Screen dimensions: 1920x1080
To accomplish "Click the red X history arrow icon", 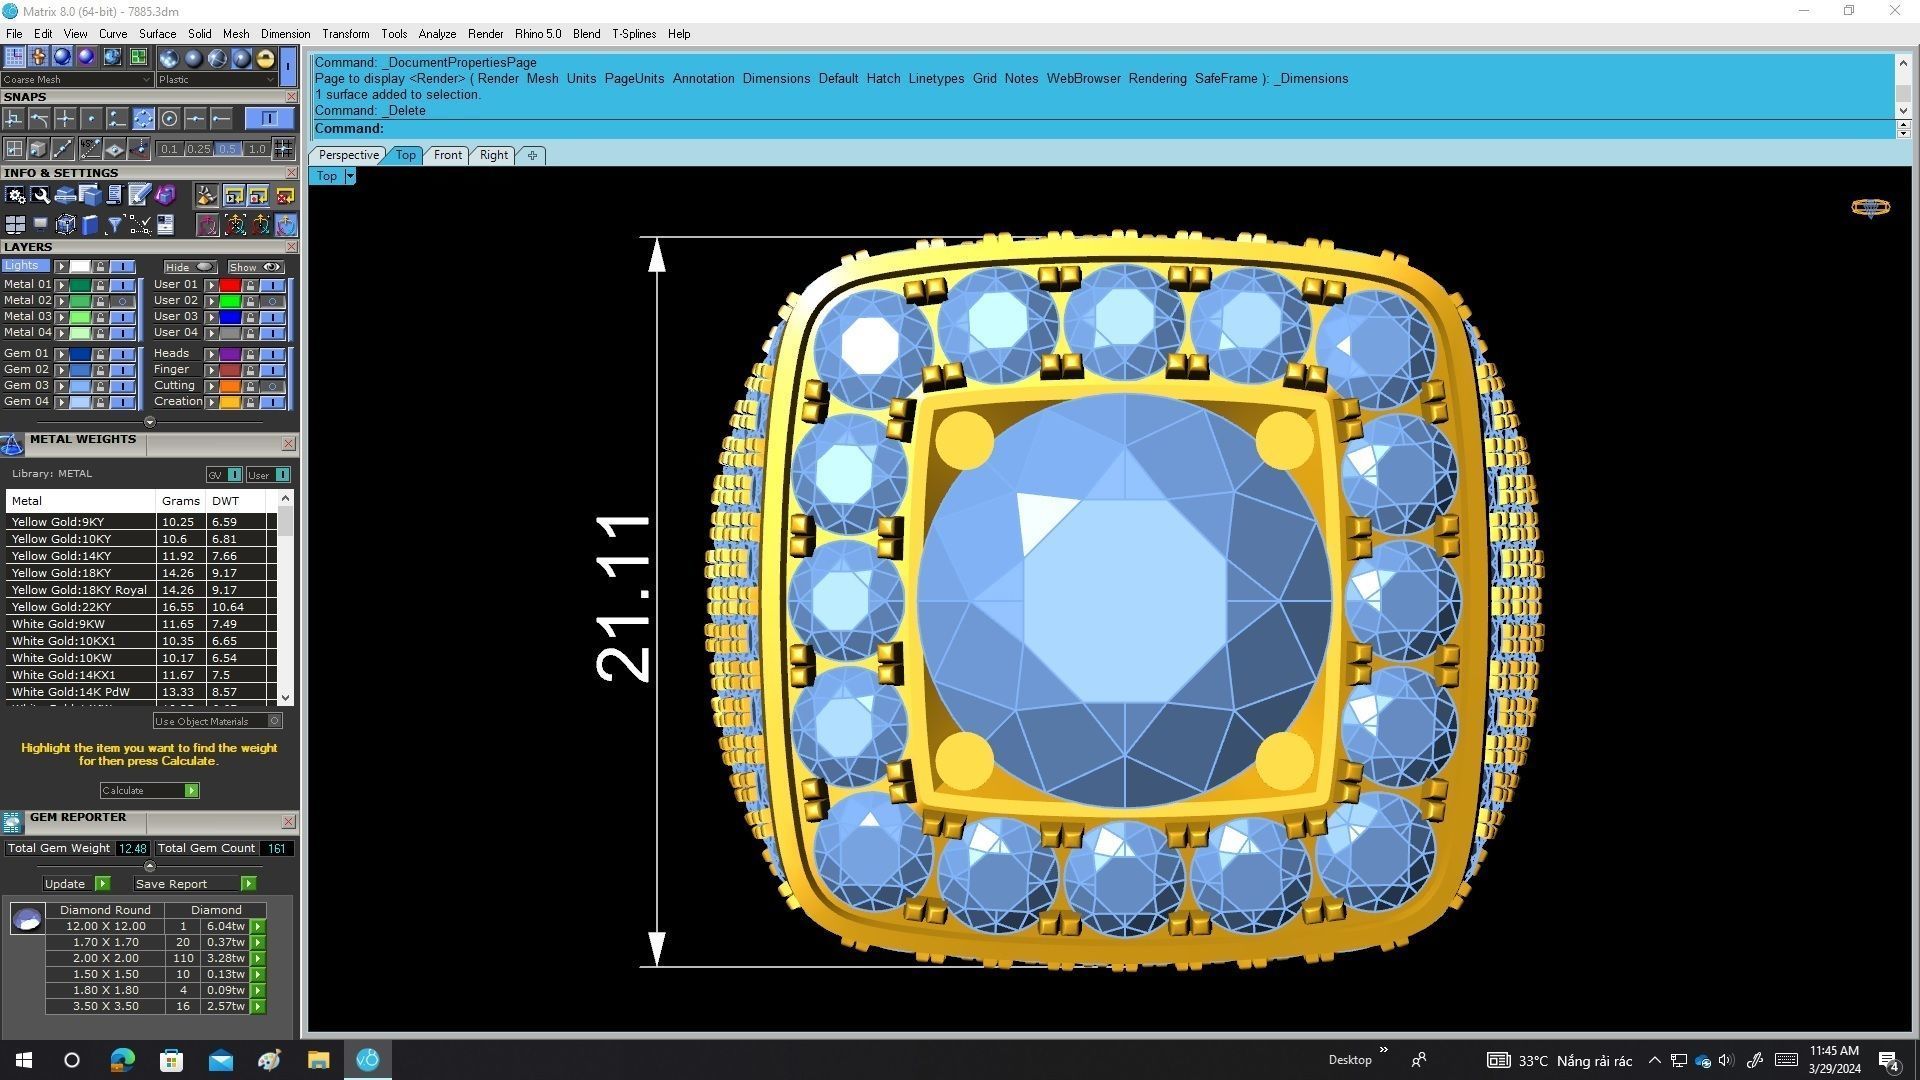I will 285,196.
